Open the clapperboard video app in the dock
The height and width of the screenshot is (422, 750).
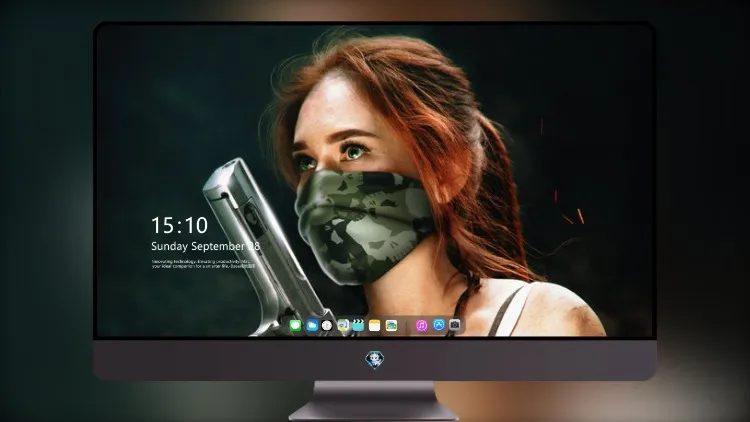358,326
